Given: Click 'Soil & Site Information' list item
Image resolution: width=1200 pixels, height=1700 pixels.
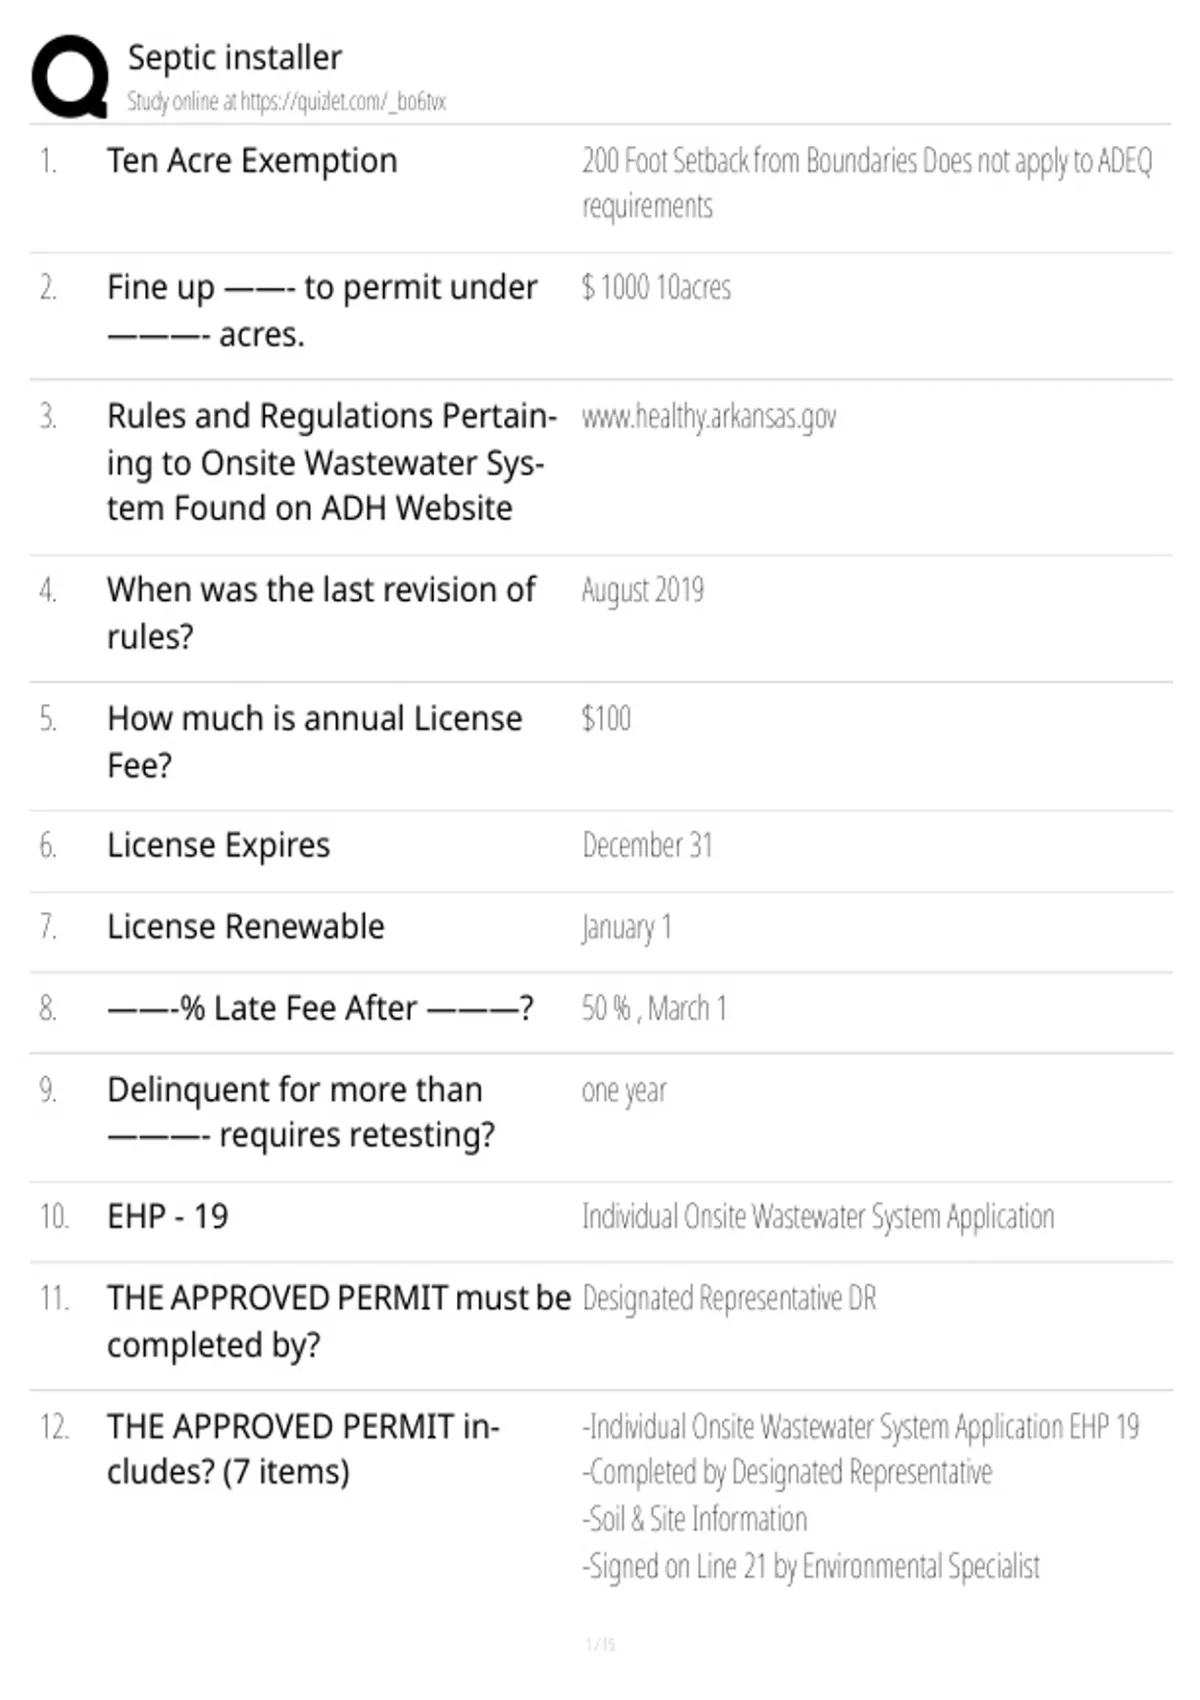Looking at the screenshot, I should pyautogui.click(x=695, y=1519).
